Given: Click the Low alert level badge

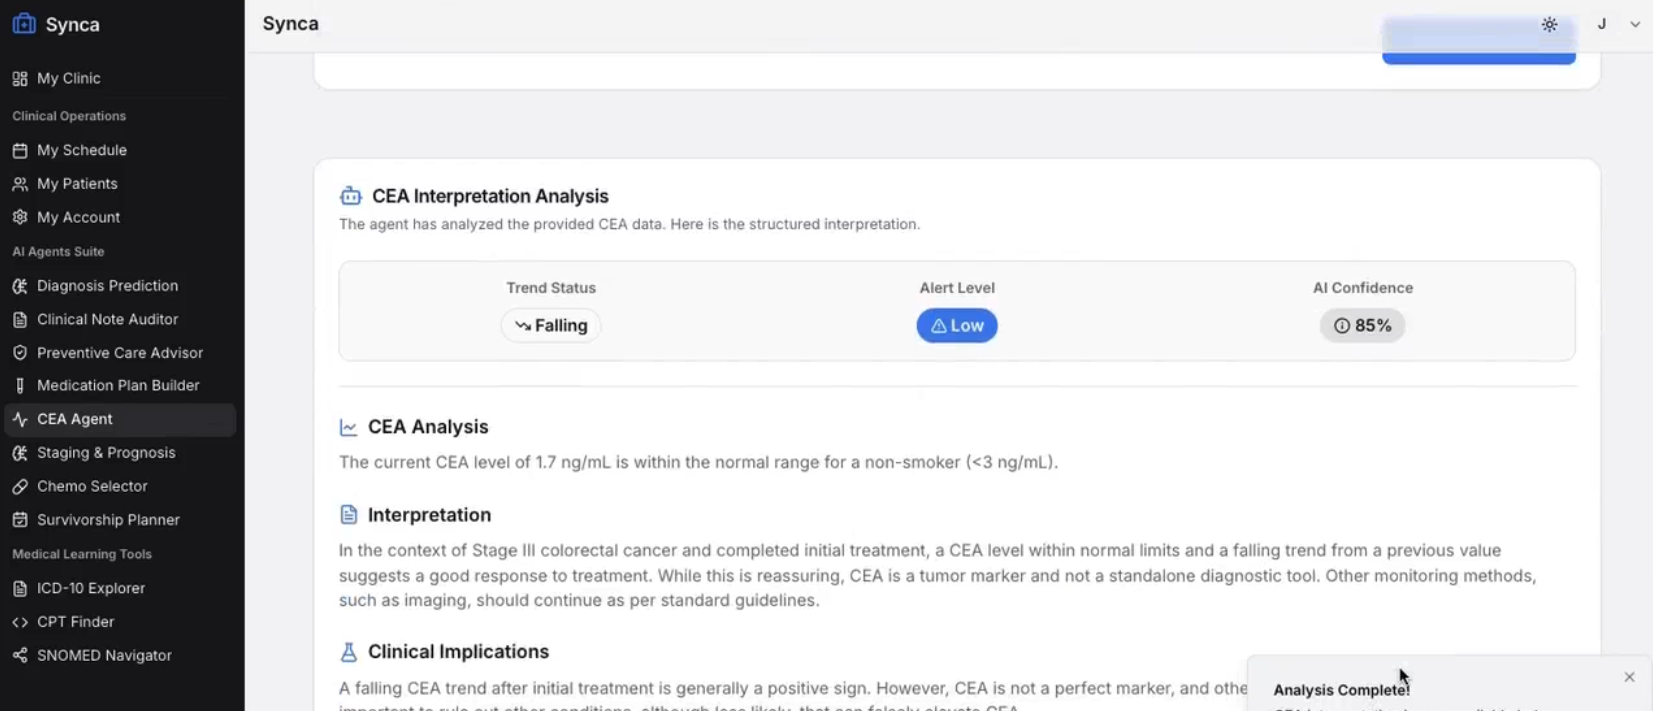Looking at the screenshot, I should (x=957, y=326).
